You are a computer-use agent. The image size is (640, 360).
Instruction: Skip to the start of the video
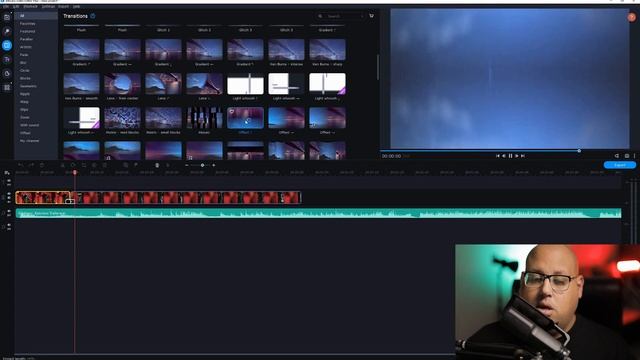498,156
